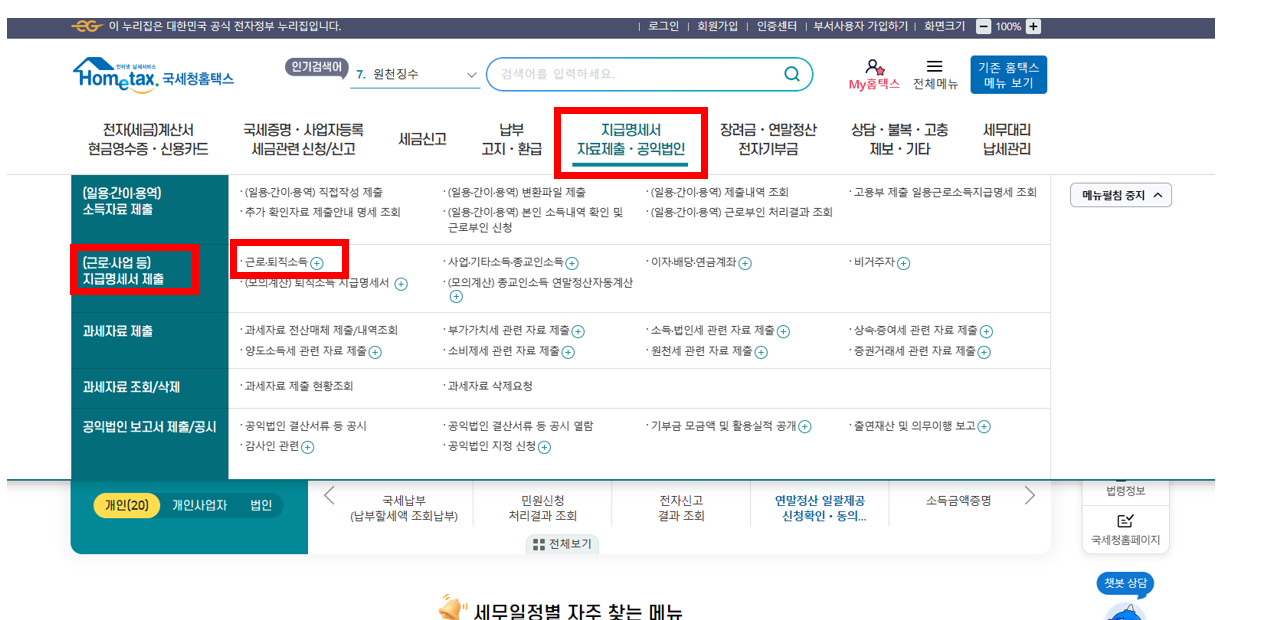Click the 전체메뉴 hamburger icon

click(x=934, y=68)
